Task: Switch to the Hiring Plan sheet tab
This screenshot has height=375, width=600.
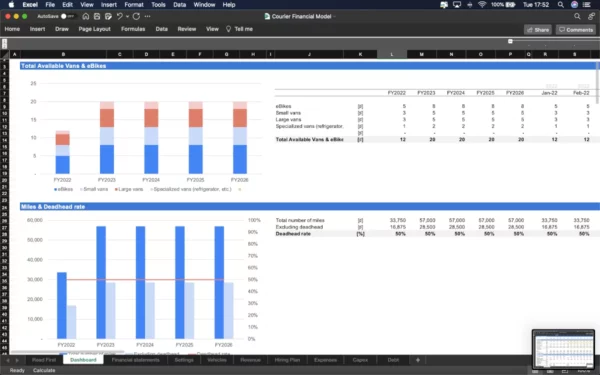Action: click(x=287, y=360)
